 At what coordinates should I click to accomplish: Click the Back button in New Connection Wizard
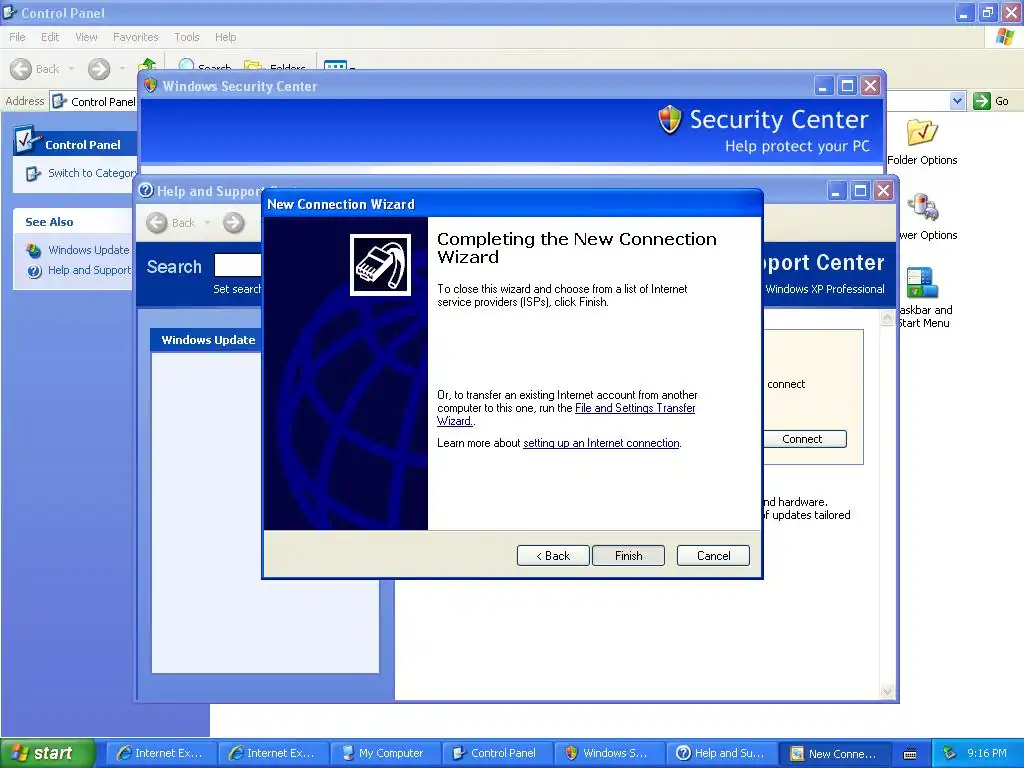pos(553,556)
